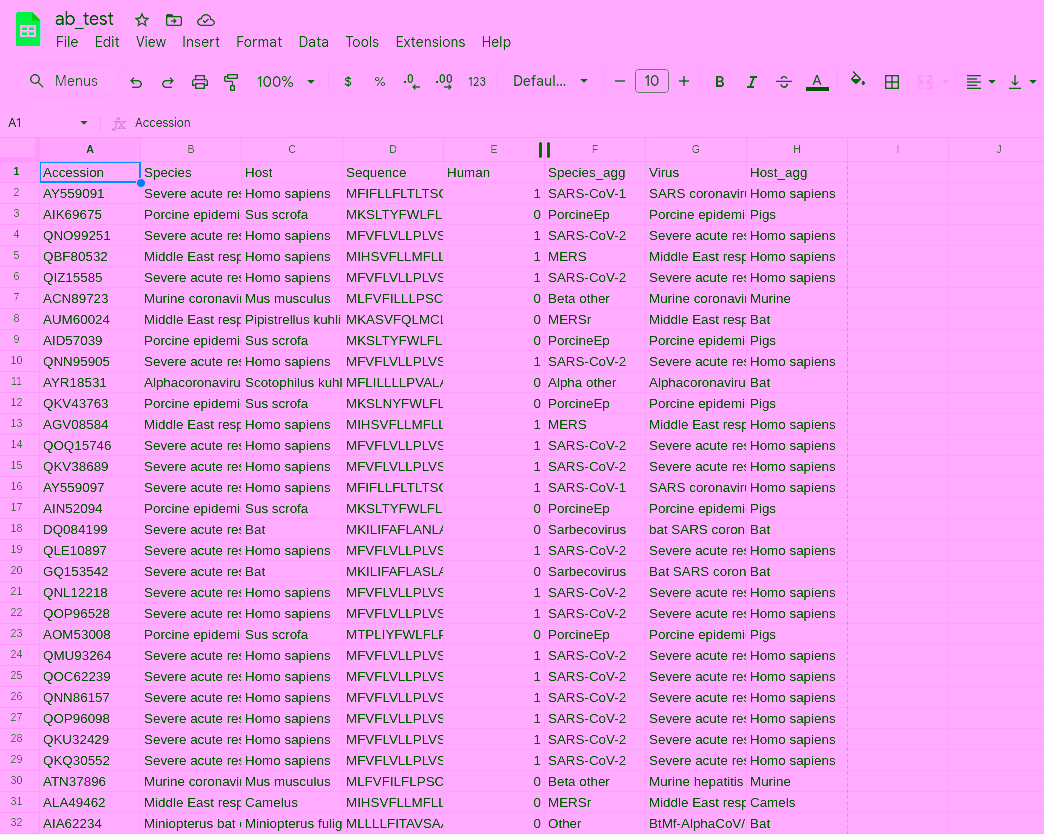Select the paint format tool
The image size is (1044, 834).
coord(232,82)
